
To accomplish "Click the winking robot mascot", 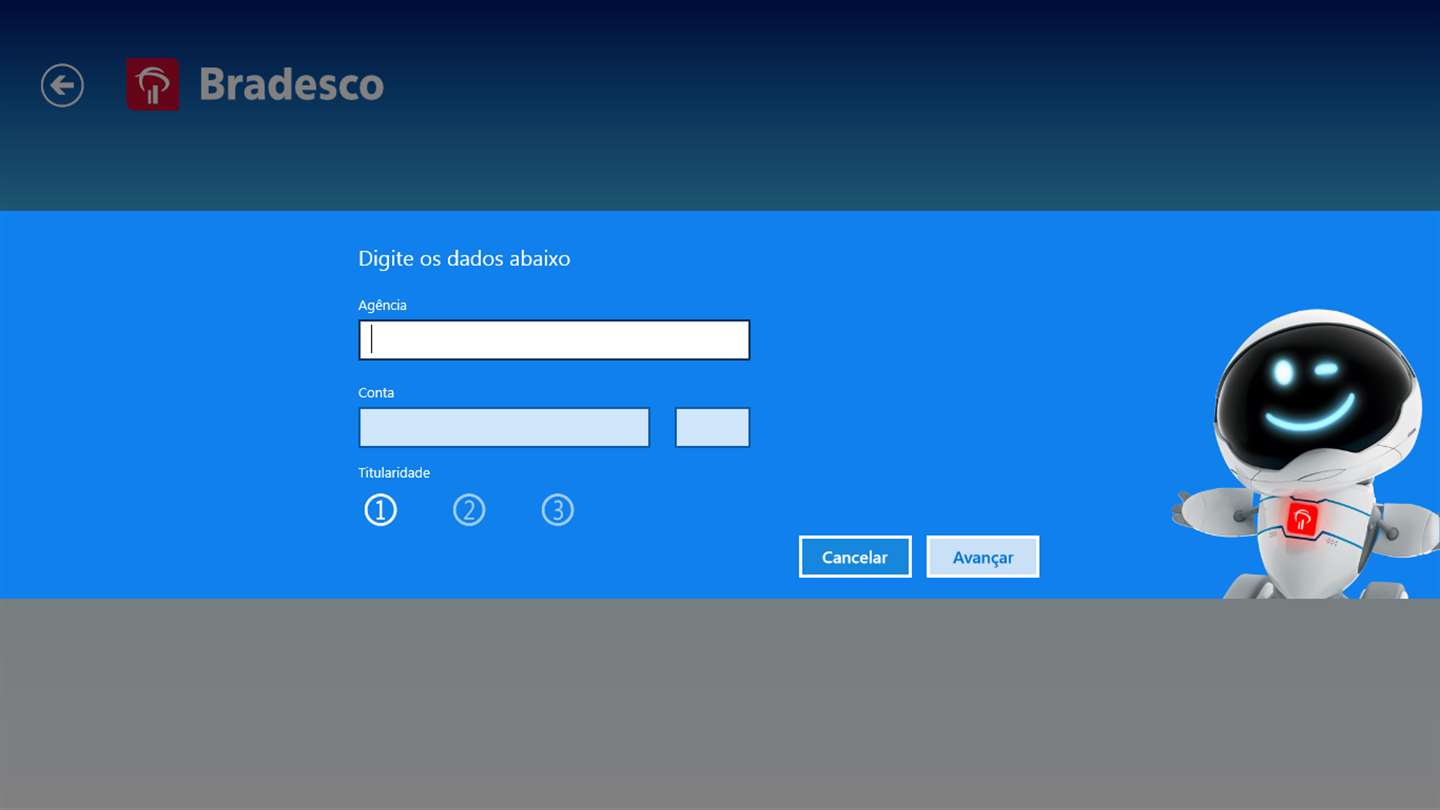I will [1304, 455].
